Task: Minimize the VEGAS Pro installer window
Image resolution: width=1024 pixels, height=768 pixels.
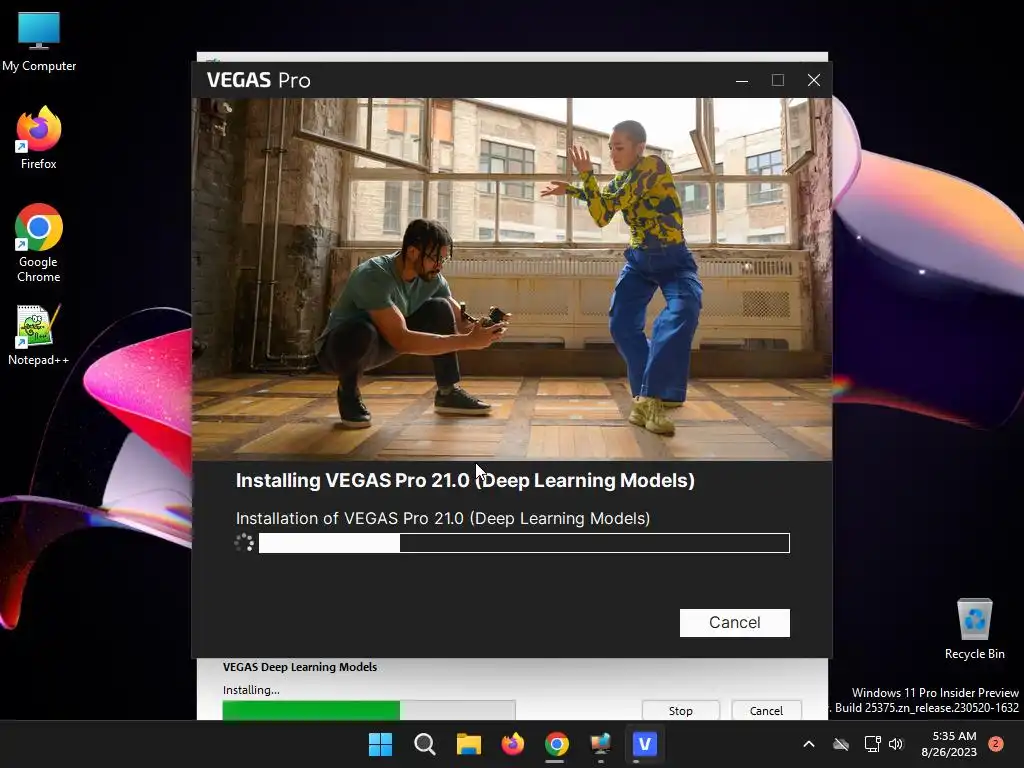Action: coord(742,80)
